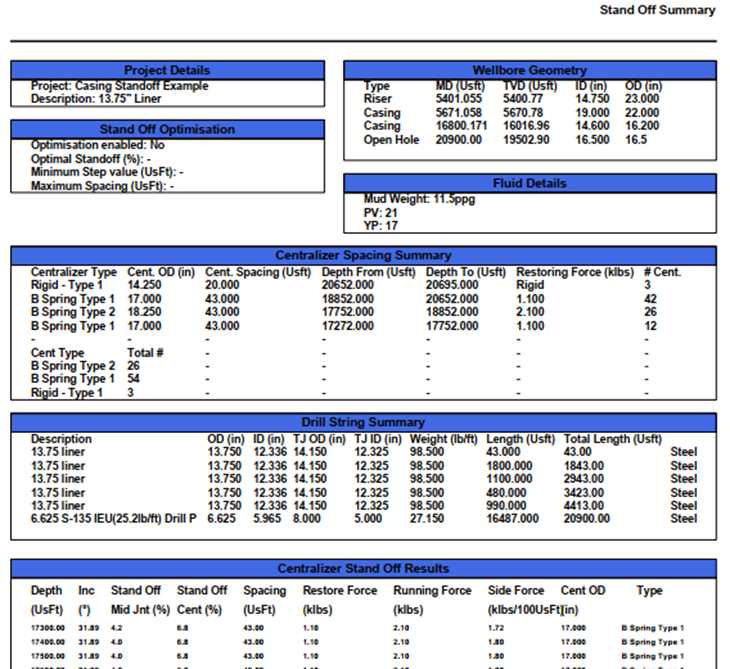The height and width of the screenshot is (669, 730).
Task: Select the Project Details section header
Action: [167, 70]
